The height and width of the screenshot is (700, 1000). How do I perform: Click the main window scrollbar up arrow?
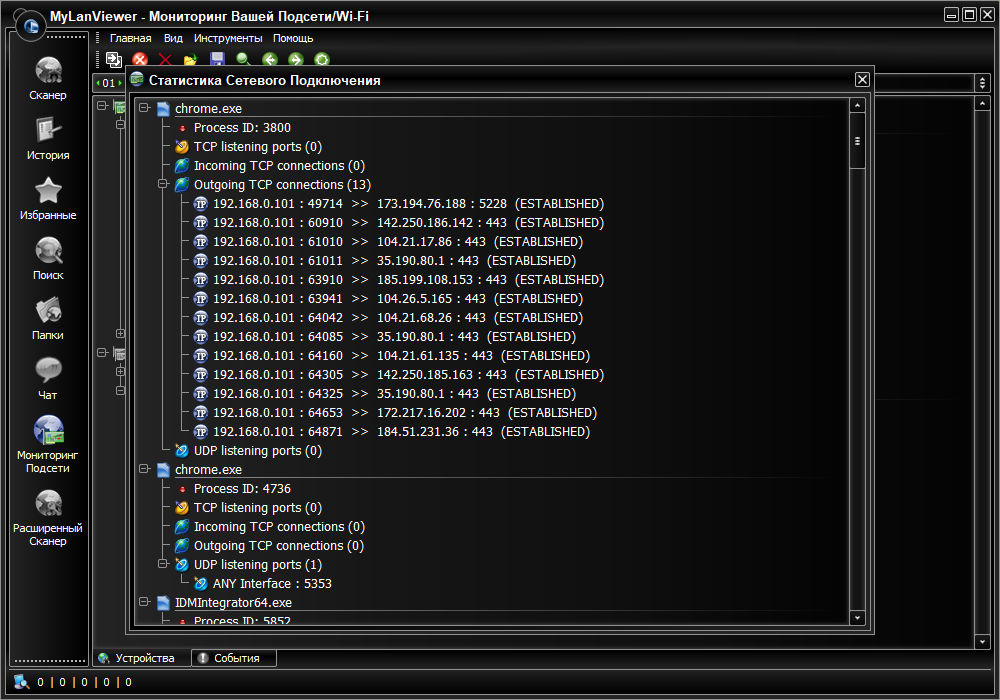point(982,103)
